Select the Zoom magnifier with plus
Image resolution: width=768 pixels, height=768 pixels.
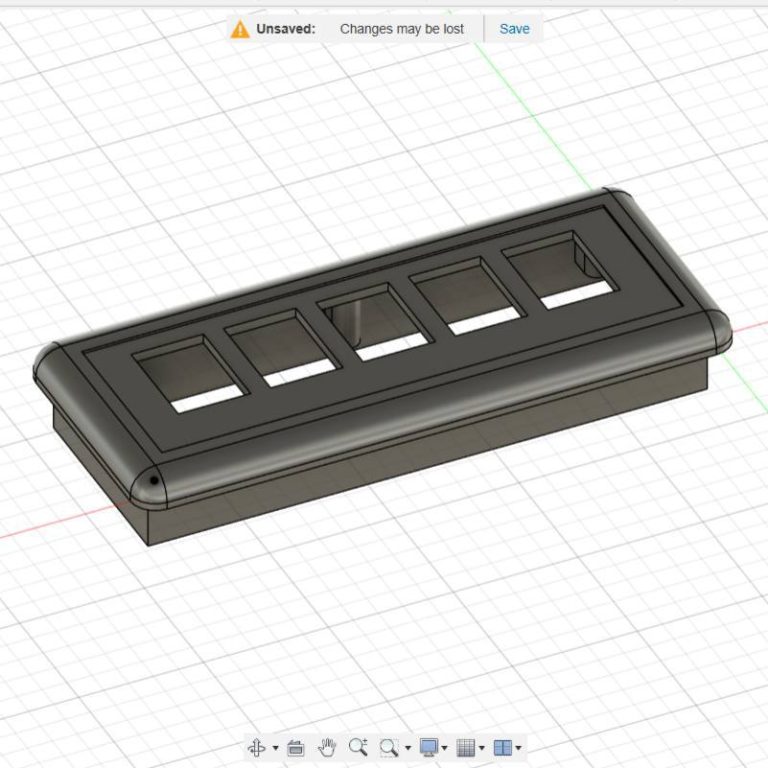pyautogui.click(x=358, y=747)
